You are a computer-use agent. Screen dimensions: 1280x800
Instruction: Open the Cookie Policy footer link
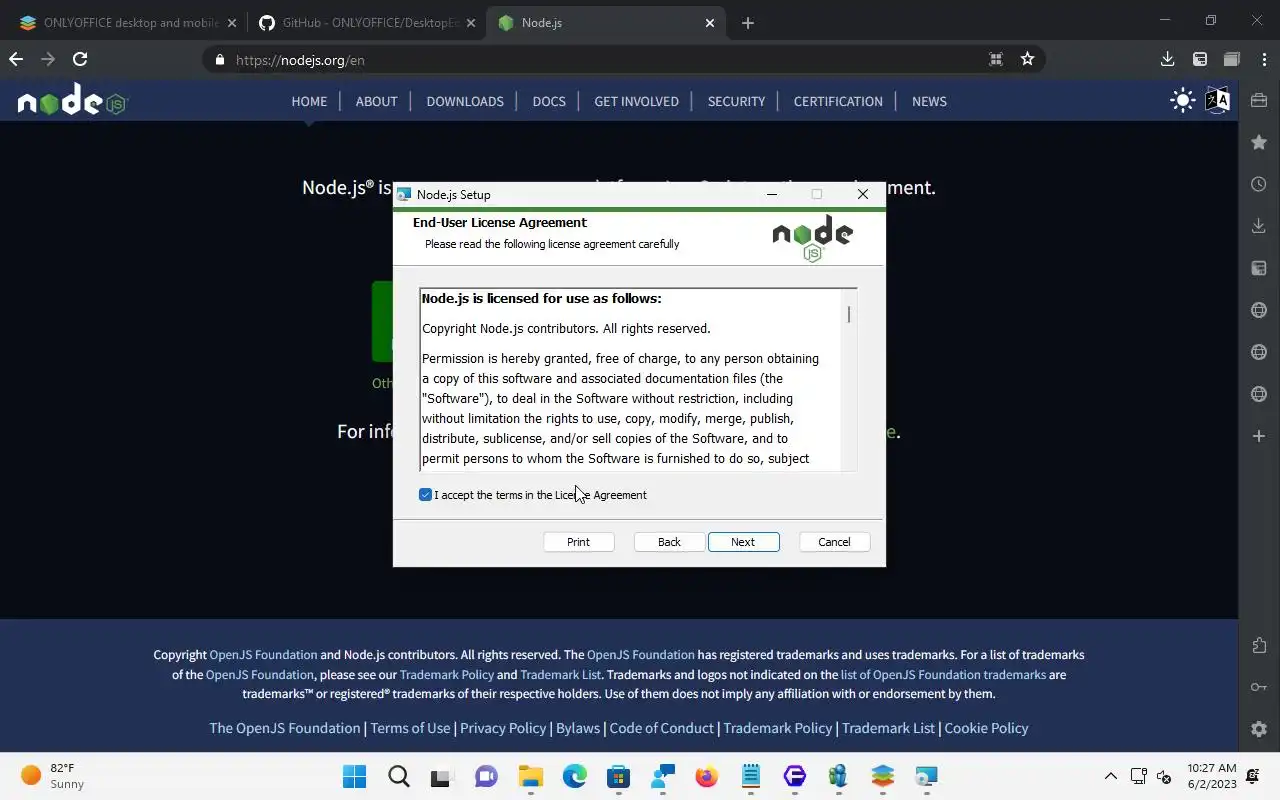point(986,727)
